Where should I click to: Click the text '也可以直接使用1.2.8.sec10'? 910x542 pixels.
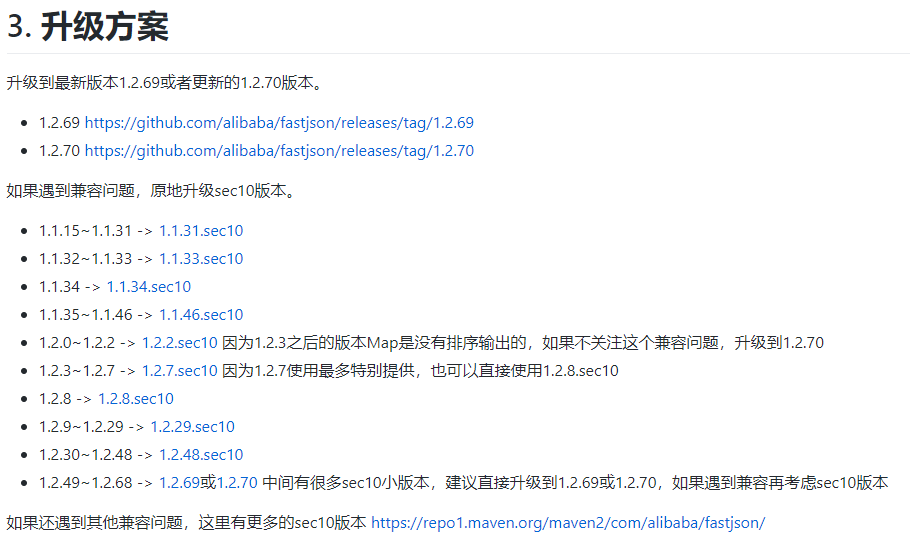coord(525,371)
